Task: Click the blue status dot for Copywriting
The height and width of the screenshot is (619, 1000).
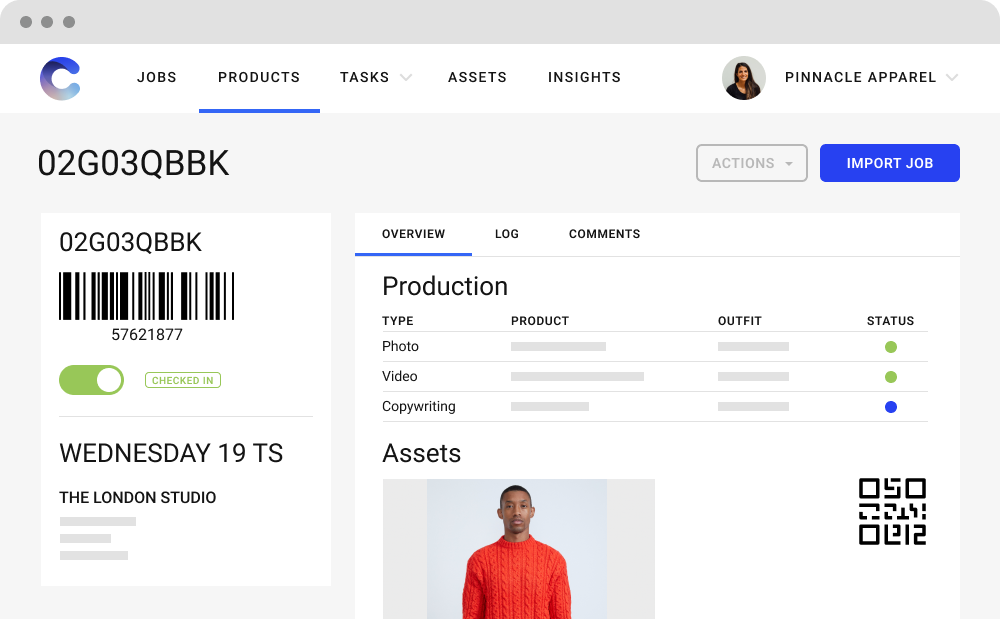Action: click(891, 406)
